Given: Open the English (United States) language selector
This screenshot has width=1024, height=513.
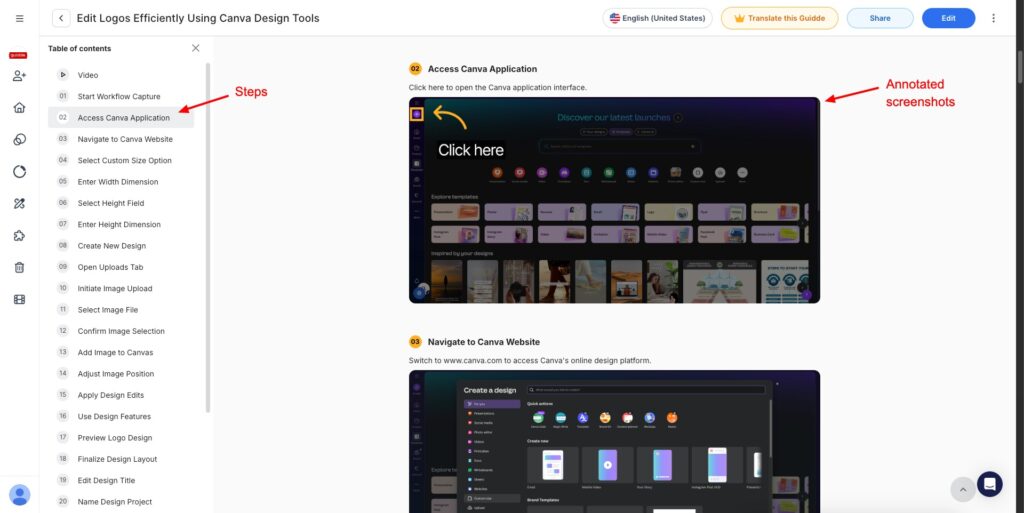Looking at the screenshot, I should [x=657, y=18].
